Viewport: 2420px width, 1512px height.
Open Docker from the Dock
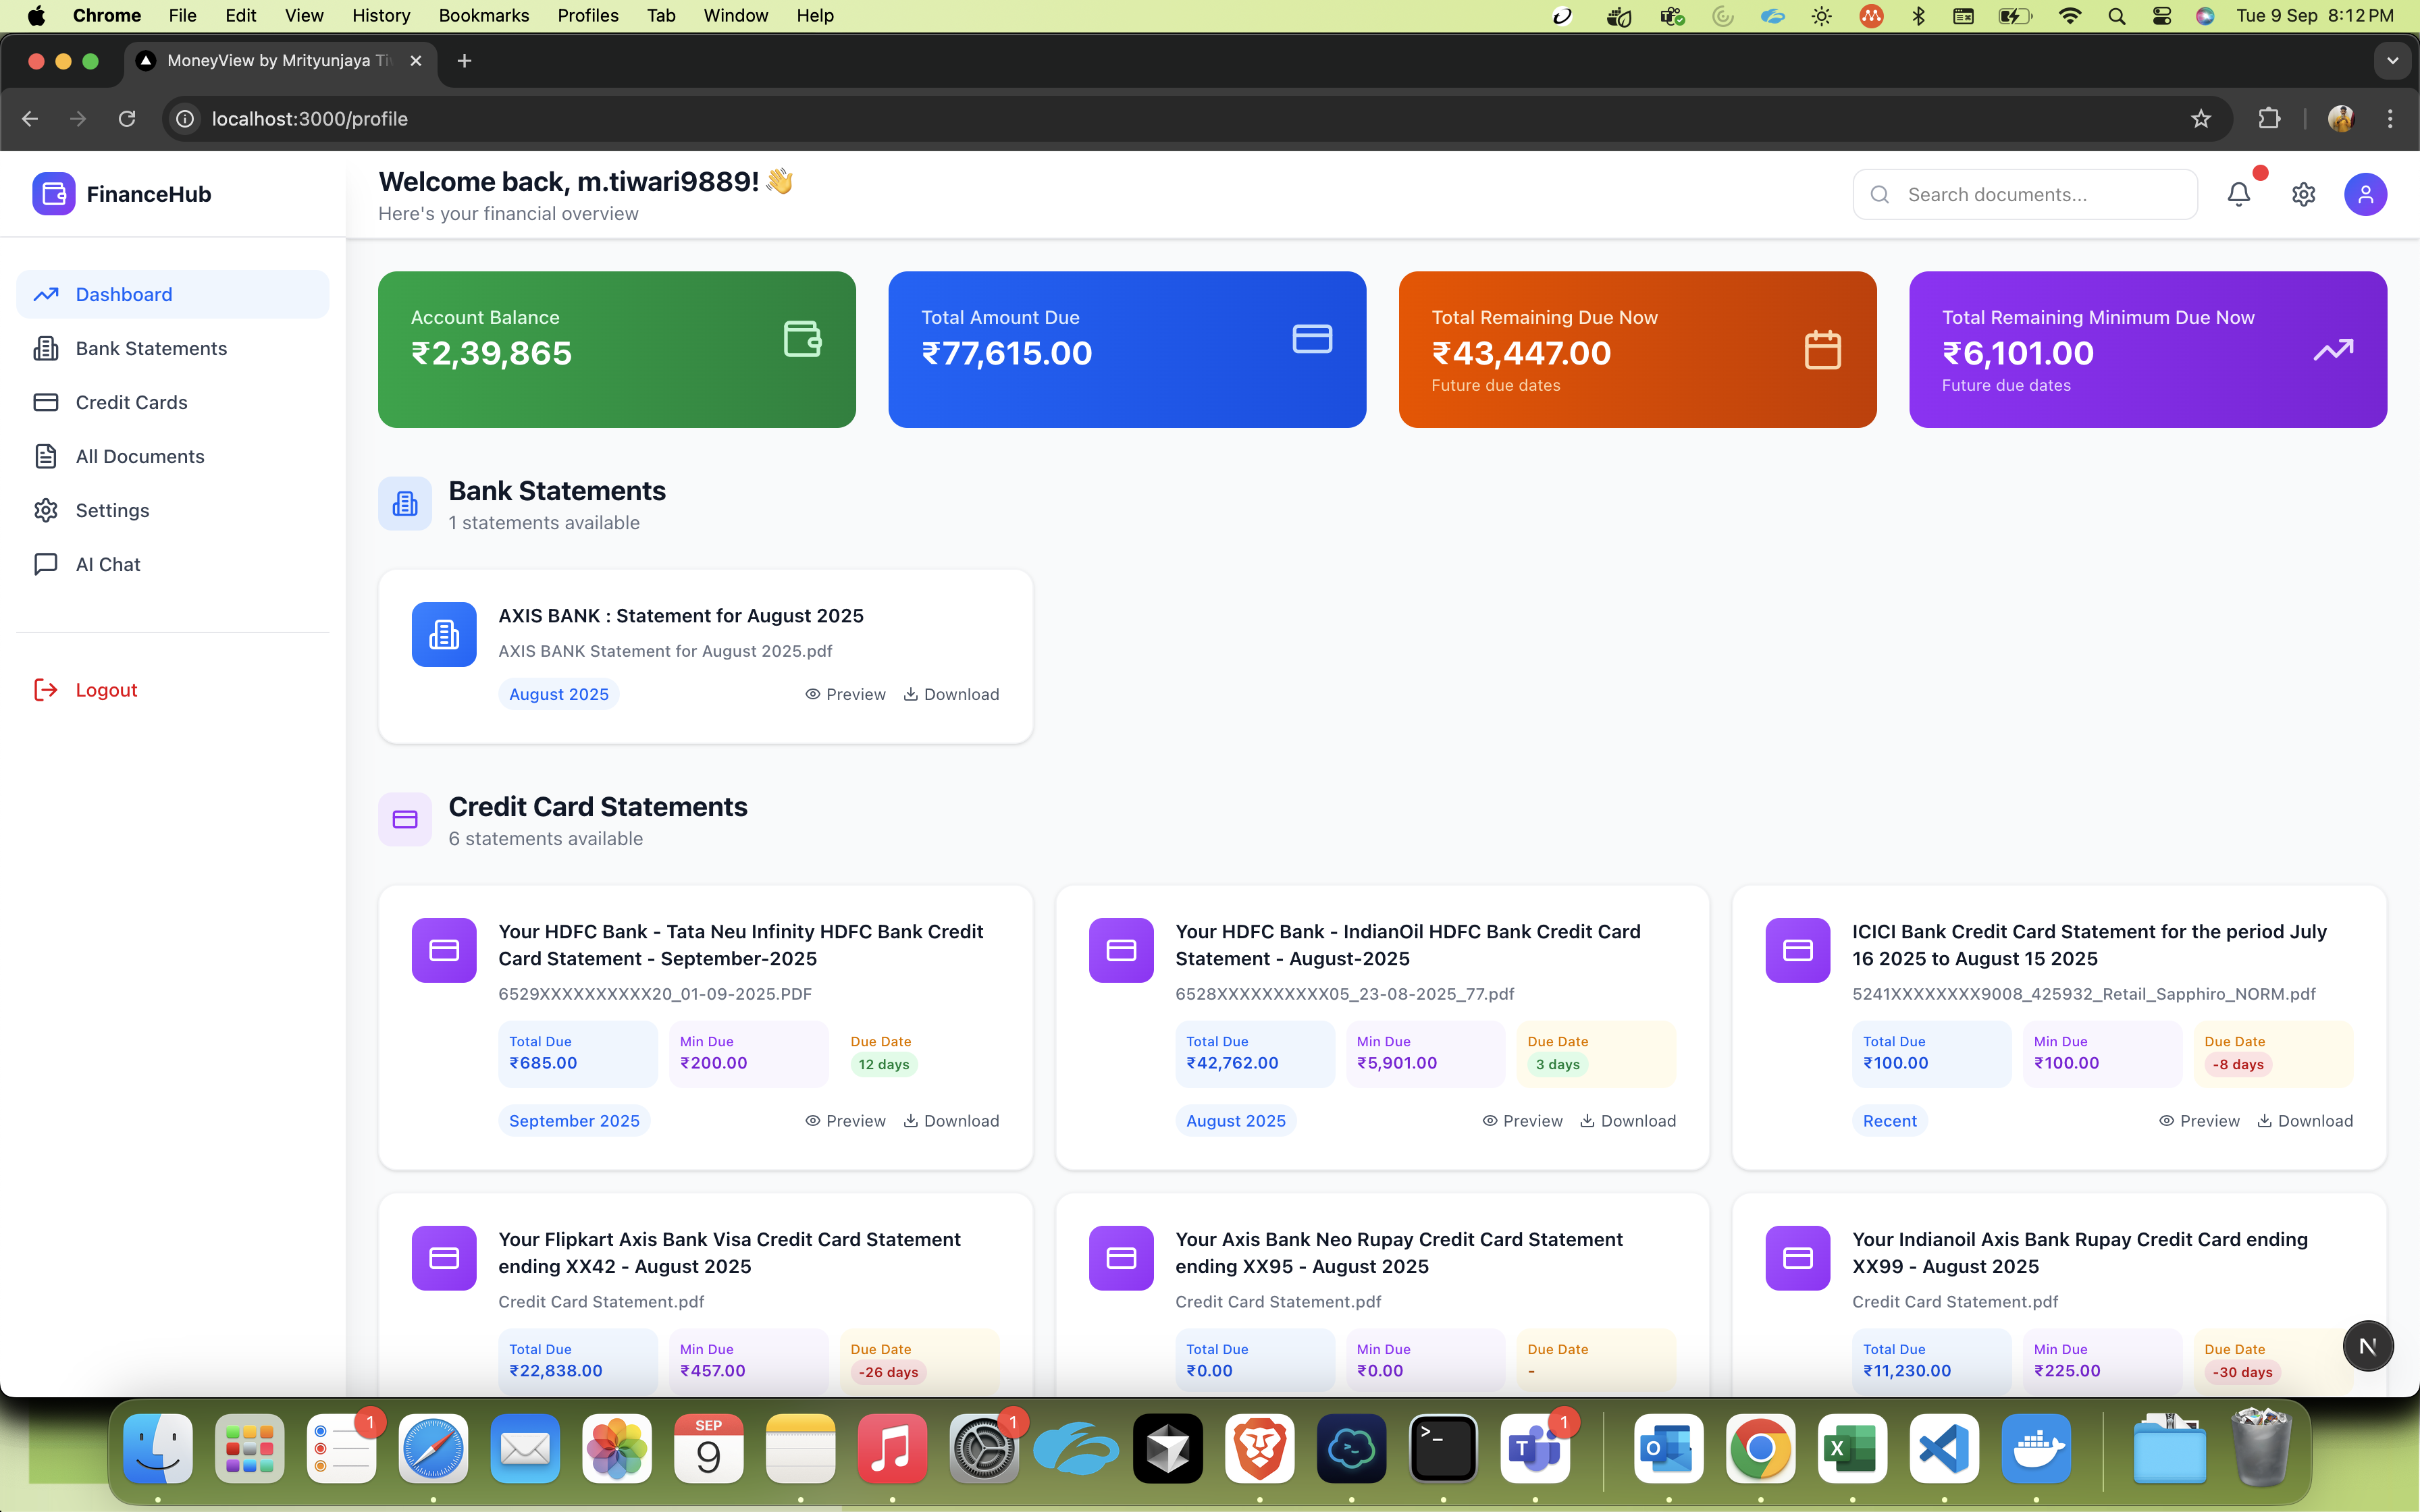pos(2036,1448)
